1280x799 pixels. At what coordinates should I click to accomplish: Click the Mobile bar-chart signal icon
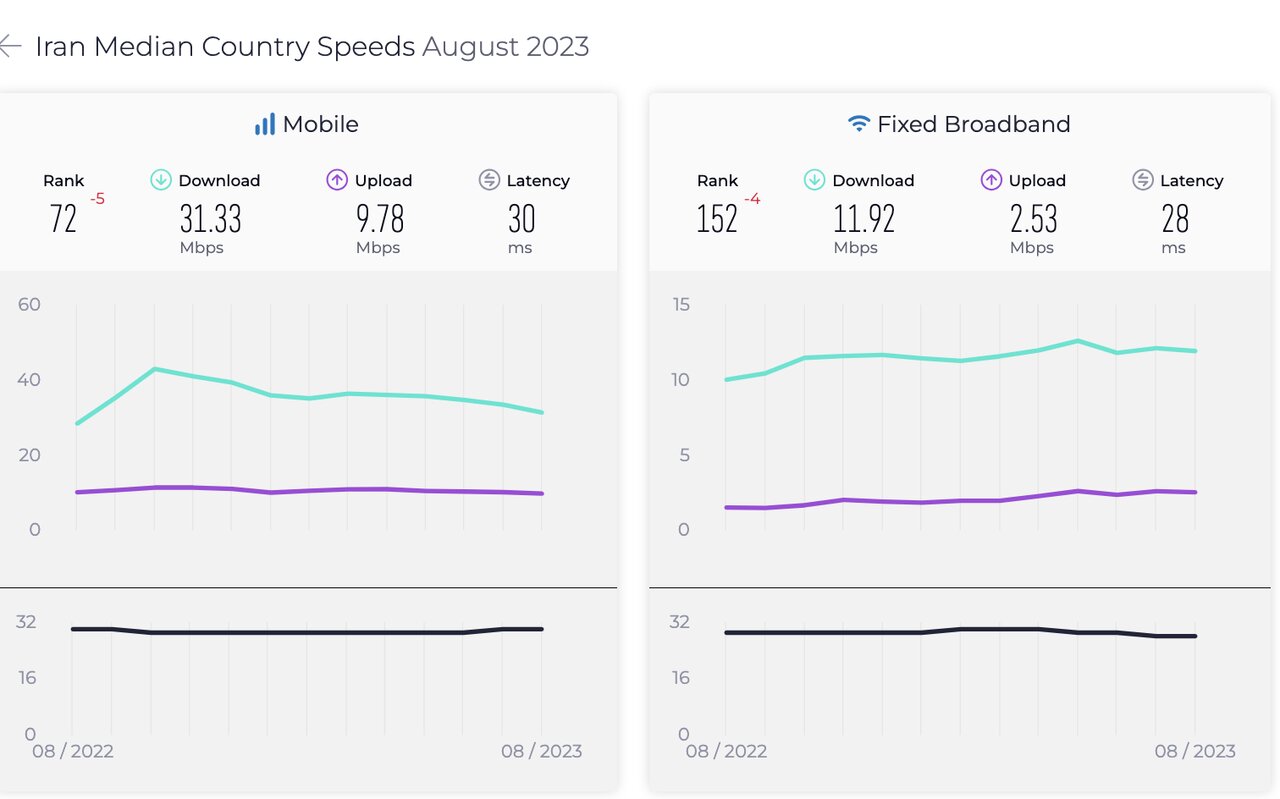point(265,124)
